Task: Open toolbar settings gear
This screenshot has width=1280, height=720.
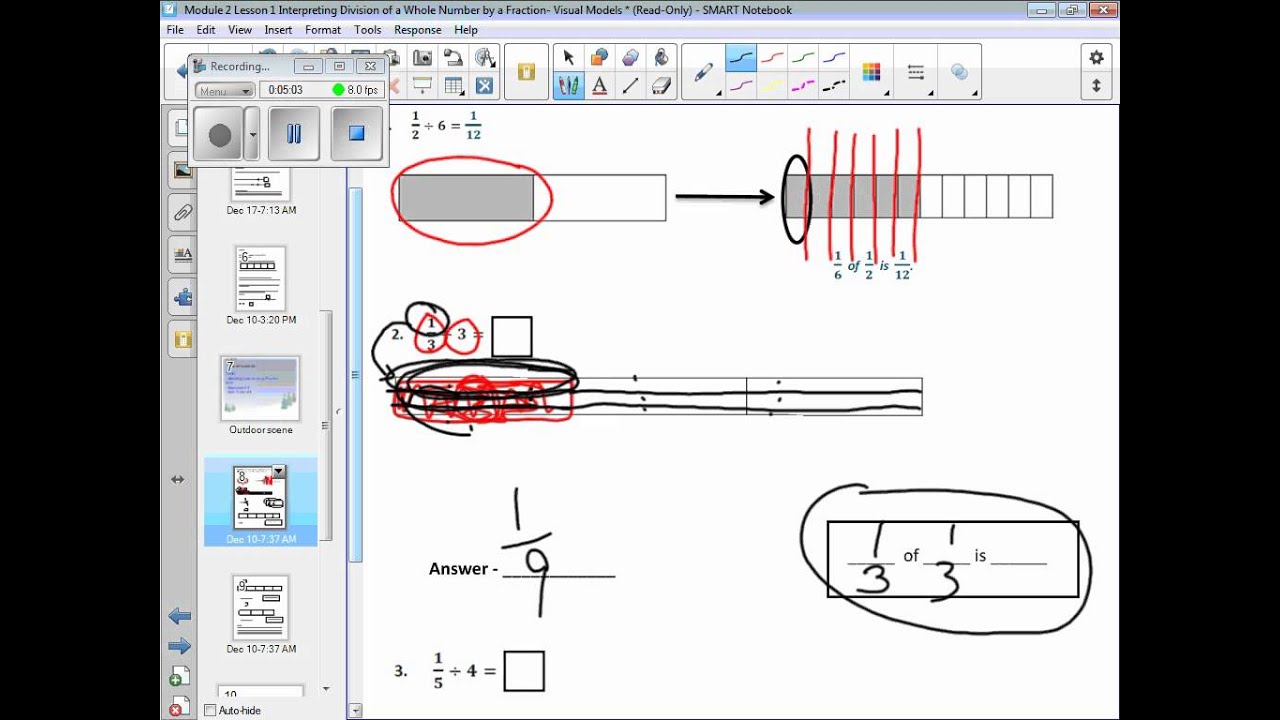Action: coord(1096,58)
